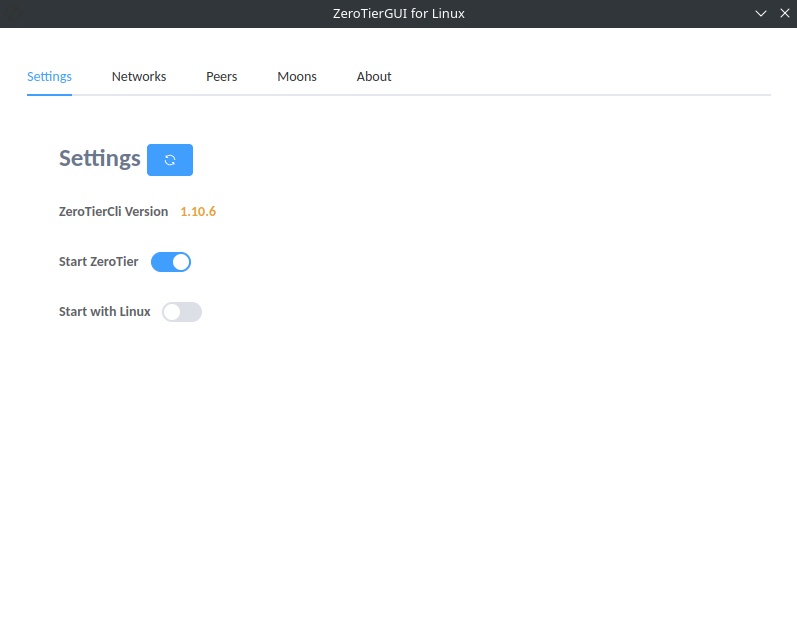This screenshot has height=625, width=797.
Task: Select the Settings tab
Action: click(49, 76)
